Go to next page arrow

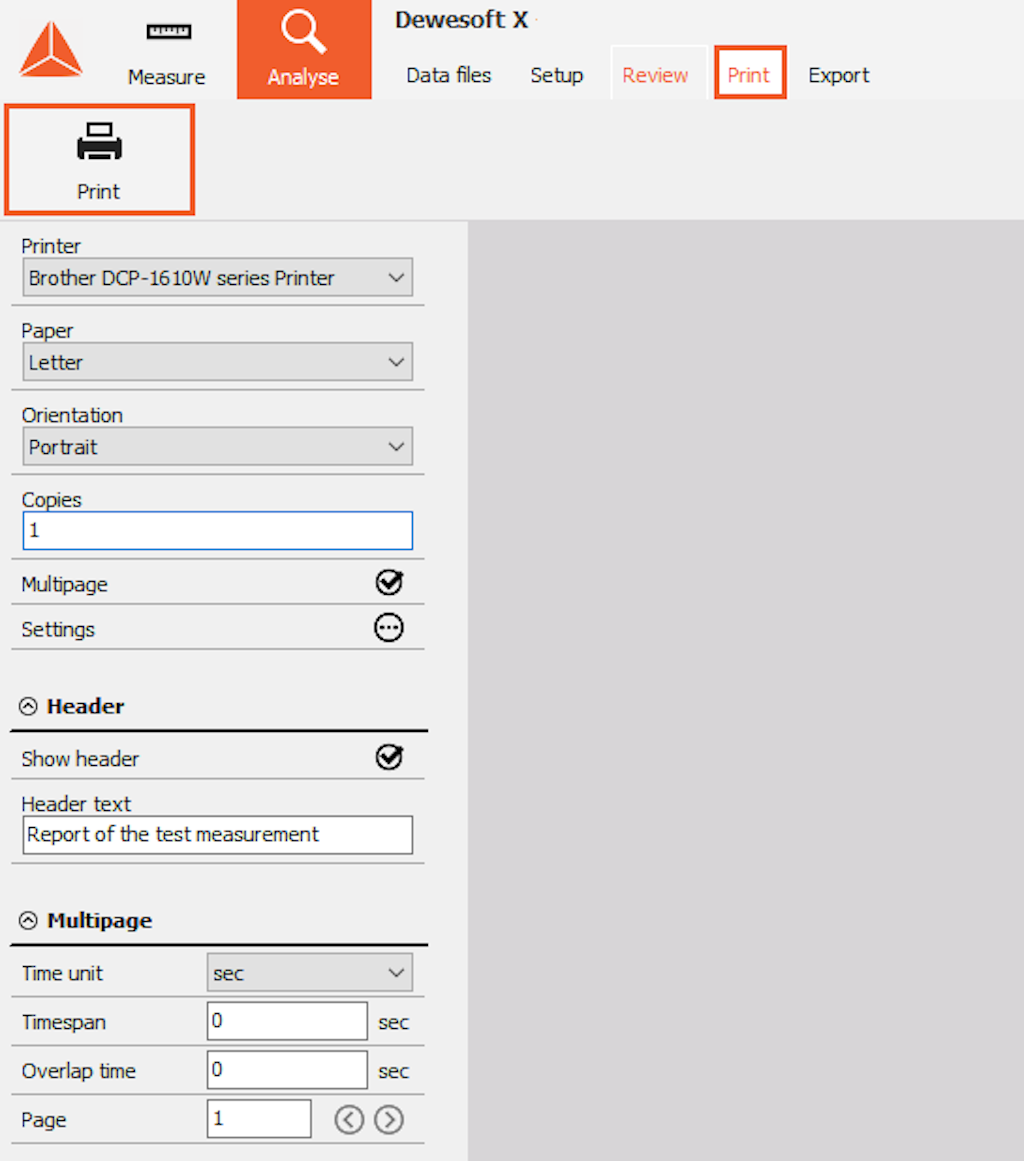click(x=389, y=1120)
